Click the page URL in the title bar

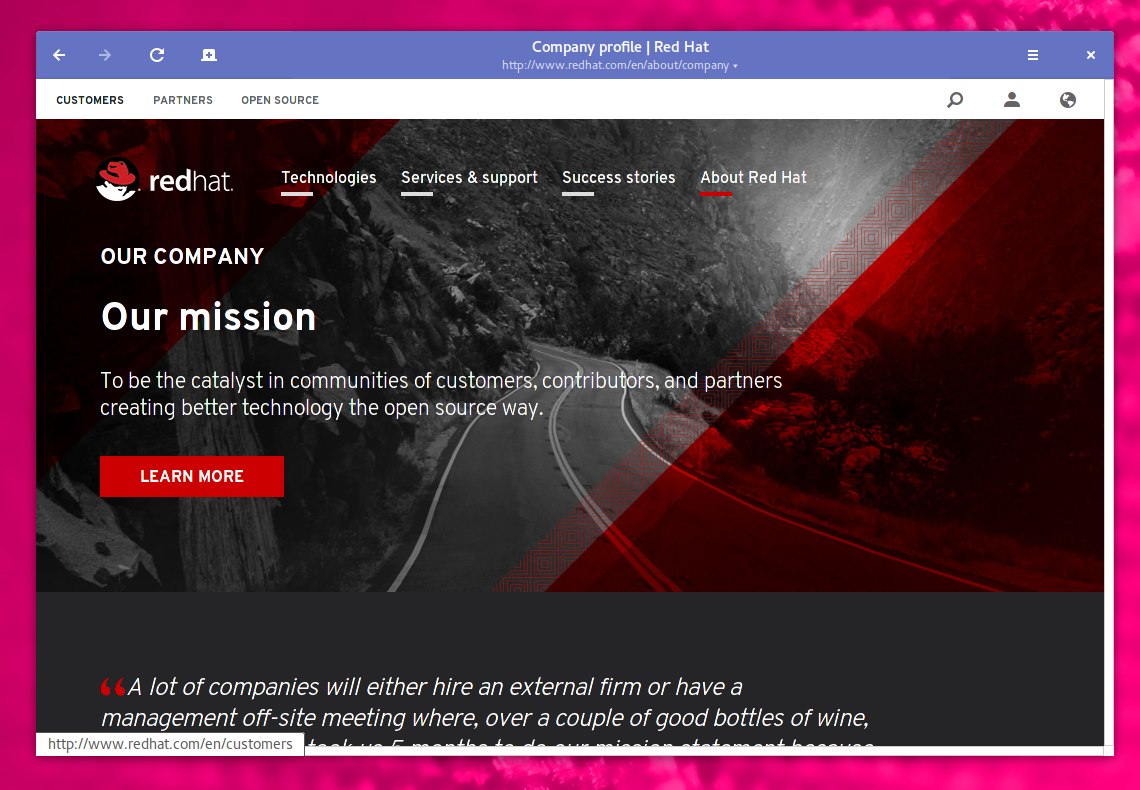(x=615, y=65)
